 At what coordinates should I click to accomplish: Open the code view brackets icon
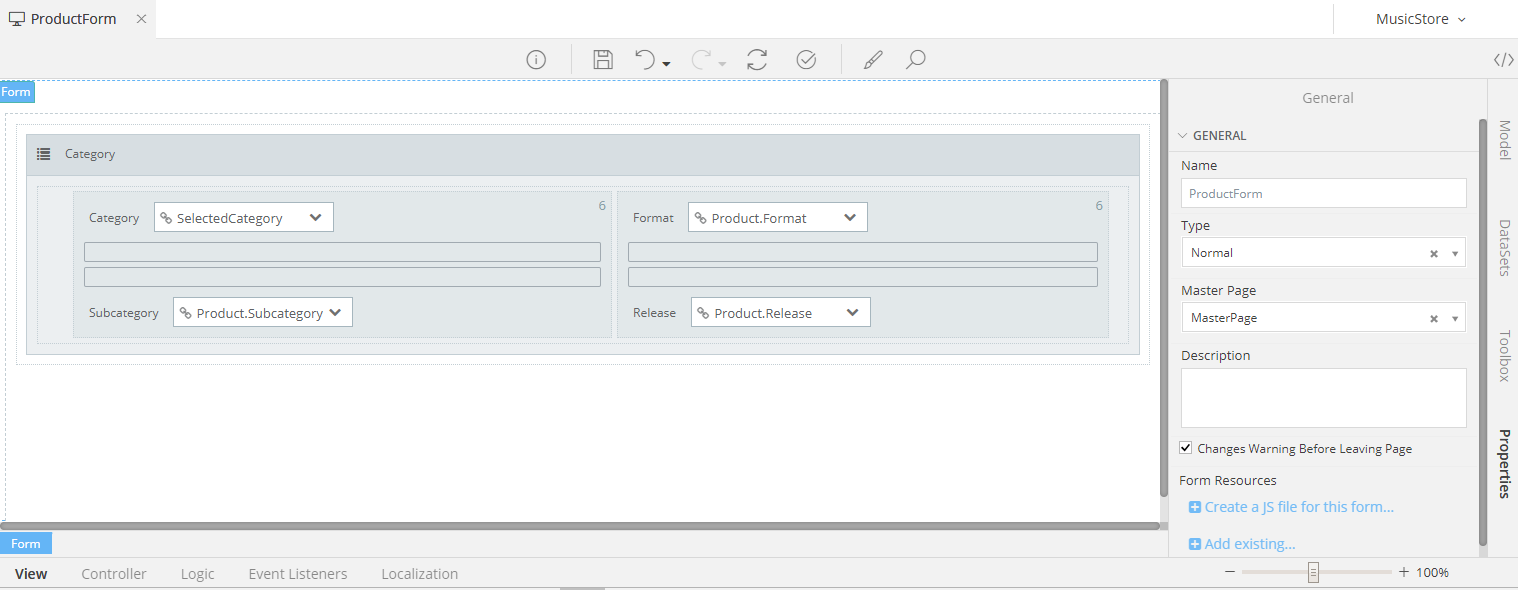click(1503, 60)
